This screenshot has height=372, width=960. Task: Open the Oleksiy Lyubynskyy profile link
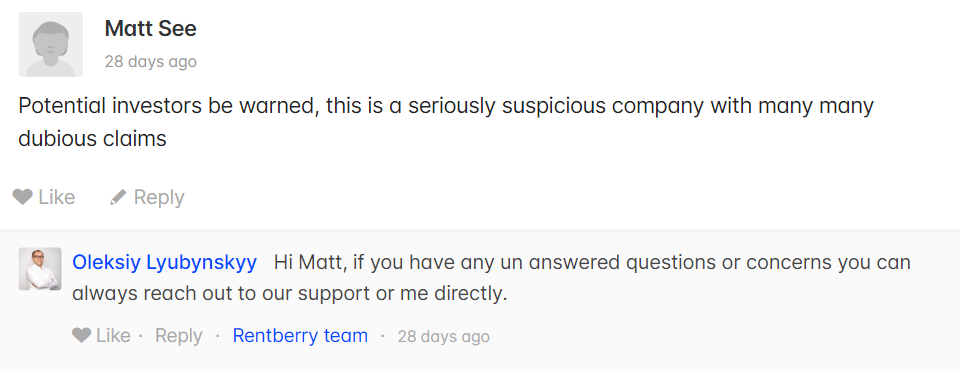click(165, 262)
